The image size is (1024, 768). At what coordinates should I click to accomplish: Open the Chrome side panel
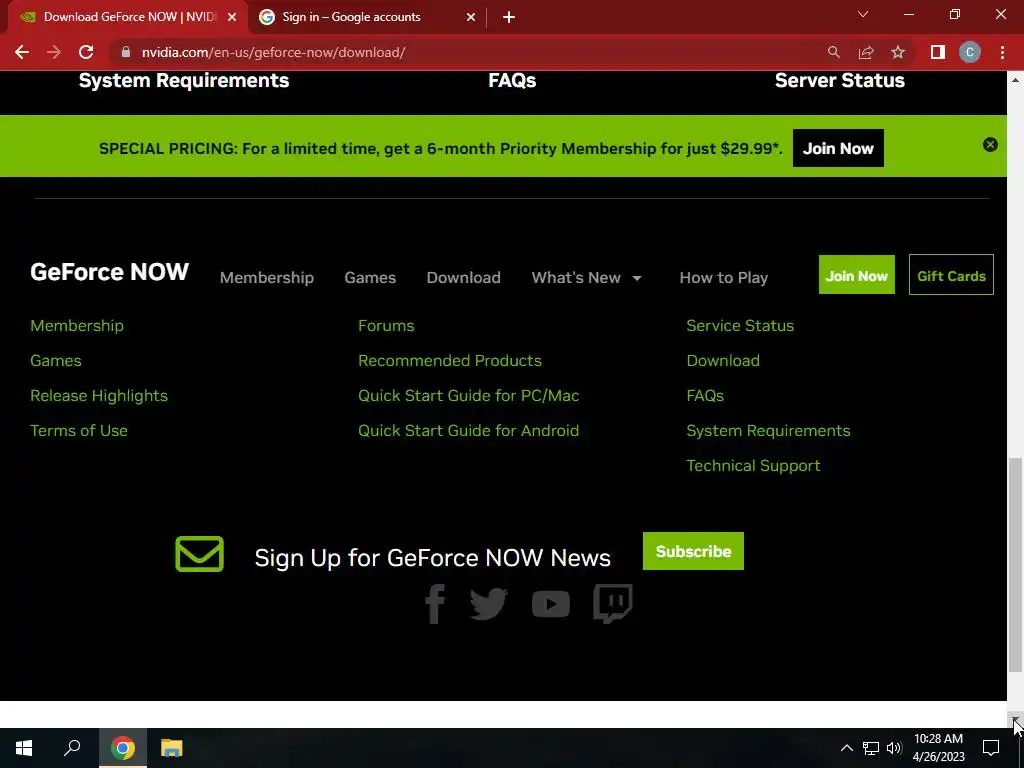coord(938,52)
